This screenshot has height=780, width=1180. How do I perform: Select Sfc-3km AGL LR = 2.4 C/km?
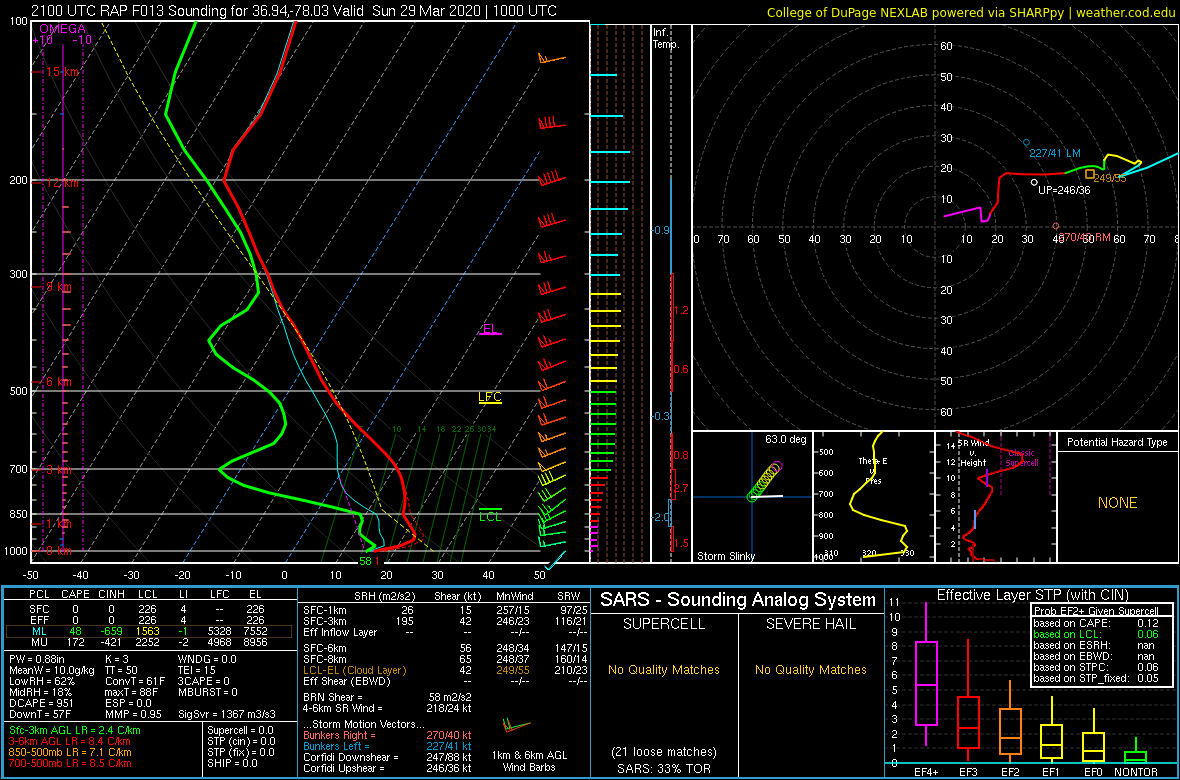(x=75, y=731)
